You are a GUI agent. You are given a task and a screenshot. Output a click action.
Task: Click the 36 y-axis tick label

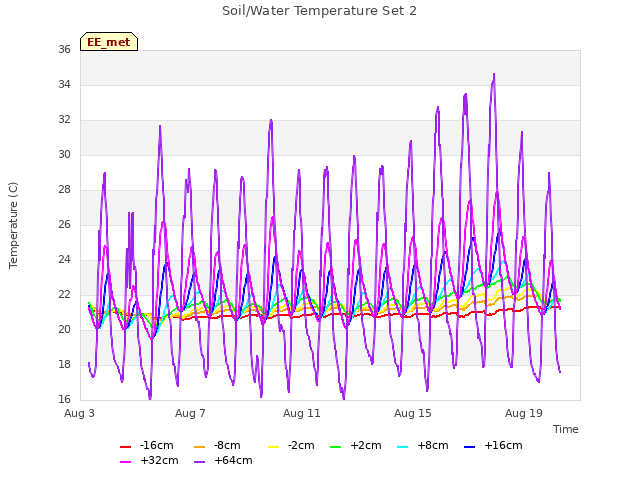tap(64, 49)
